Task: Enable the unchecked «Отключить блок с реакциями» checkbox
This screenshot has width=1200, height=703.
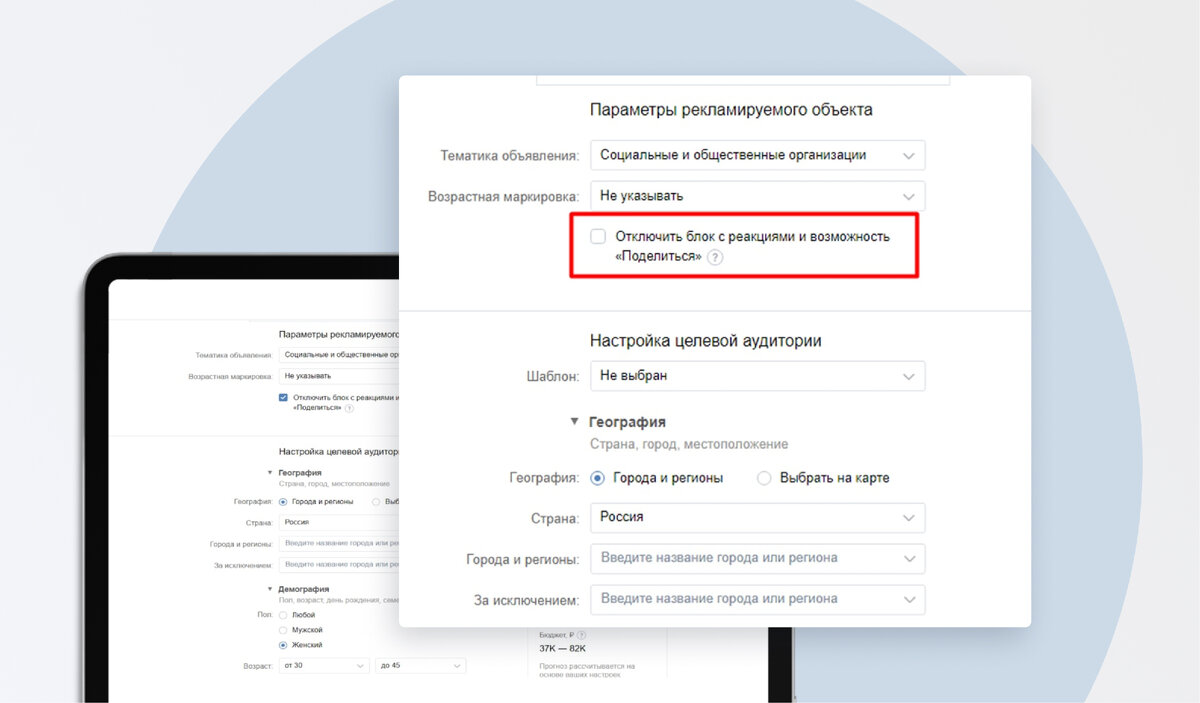Action: (598, 236)
